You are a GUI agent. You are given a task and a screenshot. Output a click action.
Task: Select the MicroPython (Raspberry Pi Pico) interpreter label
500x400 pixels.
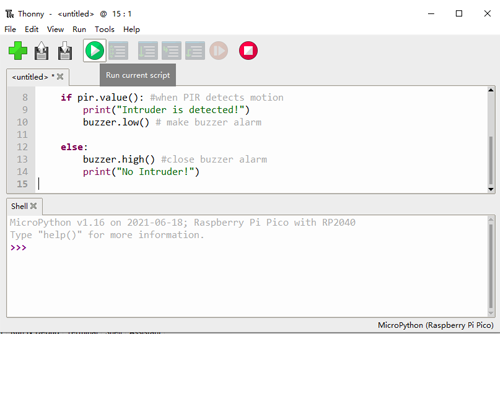435,325
